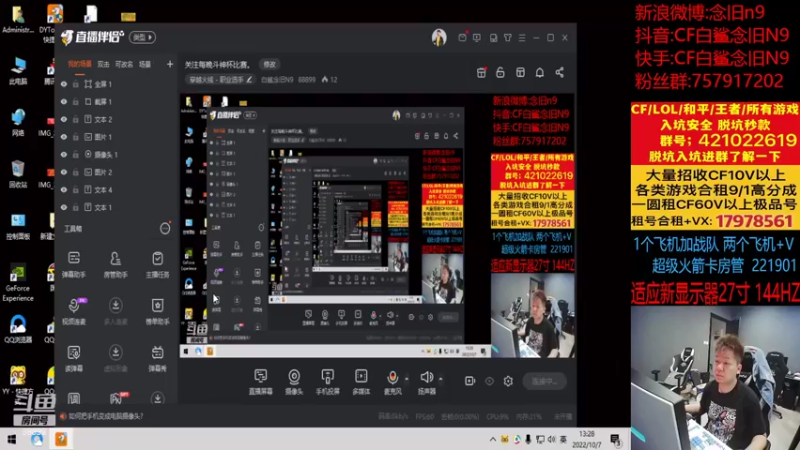Image resolution: width=800 pixels, height=450 pixels.
Task: Add 摄像头 camera source from bottom bar
Action: pos(294,382)
